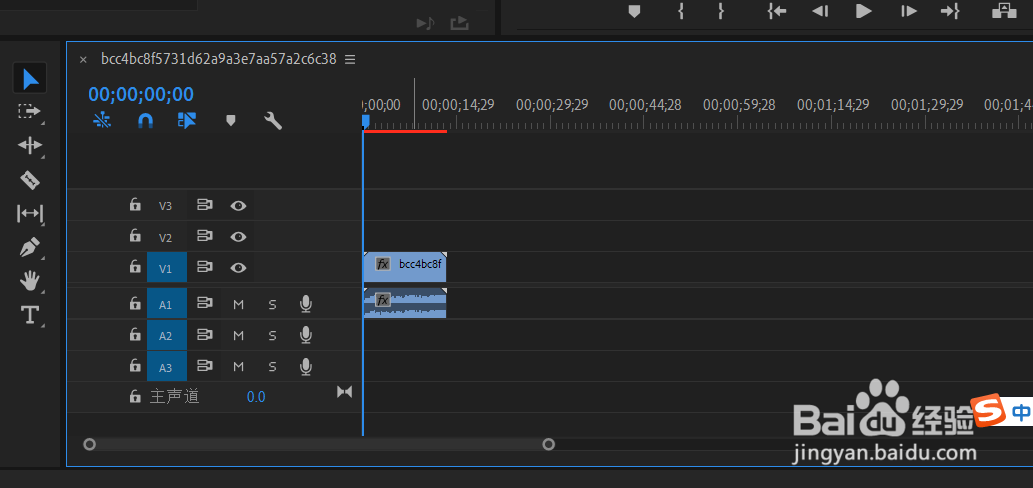The image size is (1033, 488).
Task: Close the bcc4bc8f sequence tab
Action: click(83, 60)
